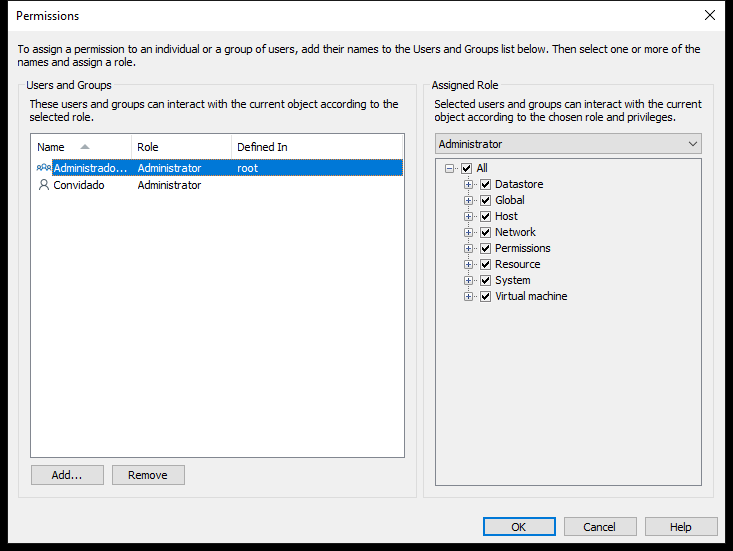Sort list by Role column header

click(180, 147)
